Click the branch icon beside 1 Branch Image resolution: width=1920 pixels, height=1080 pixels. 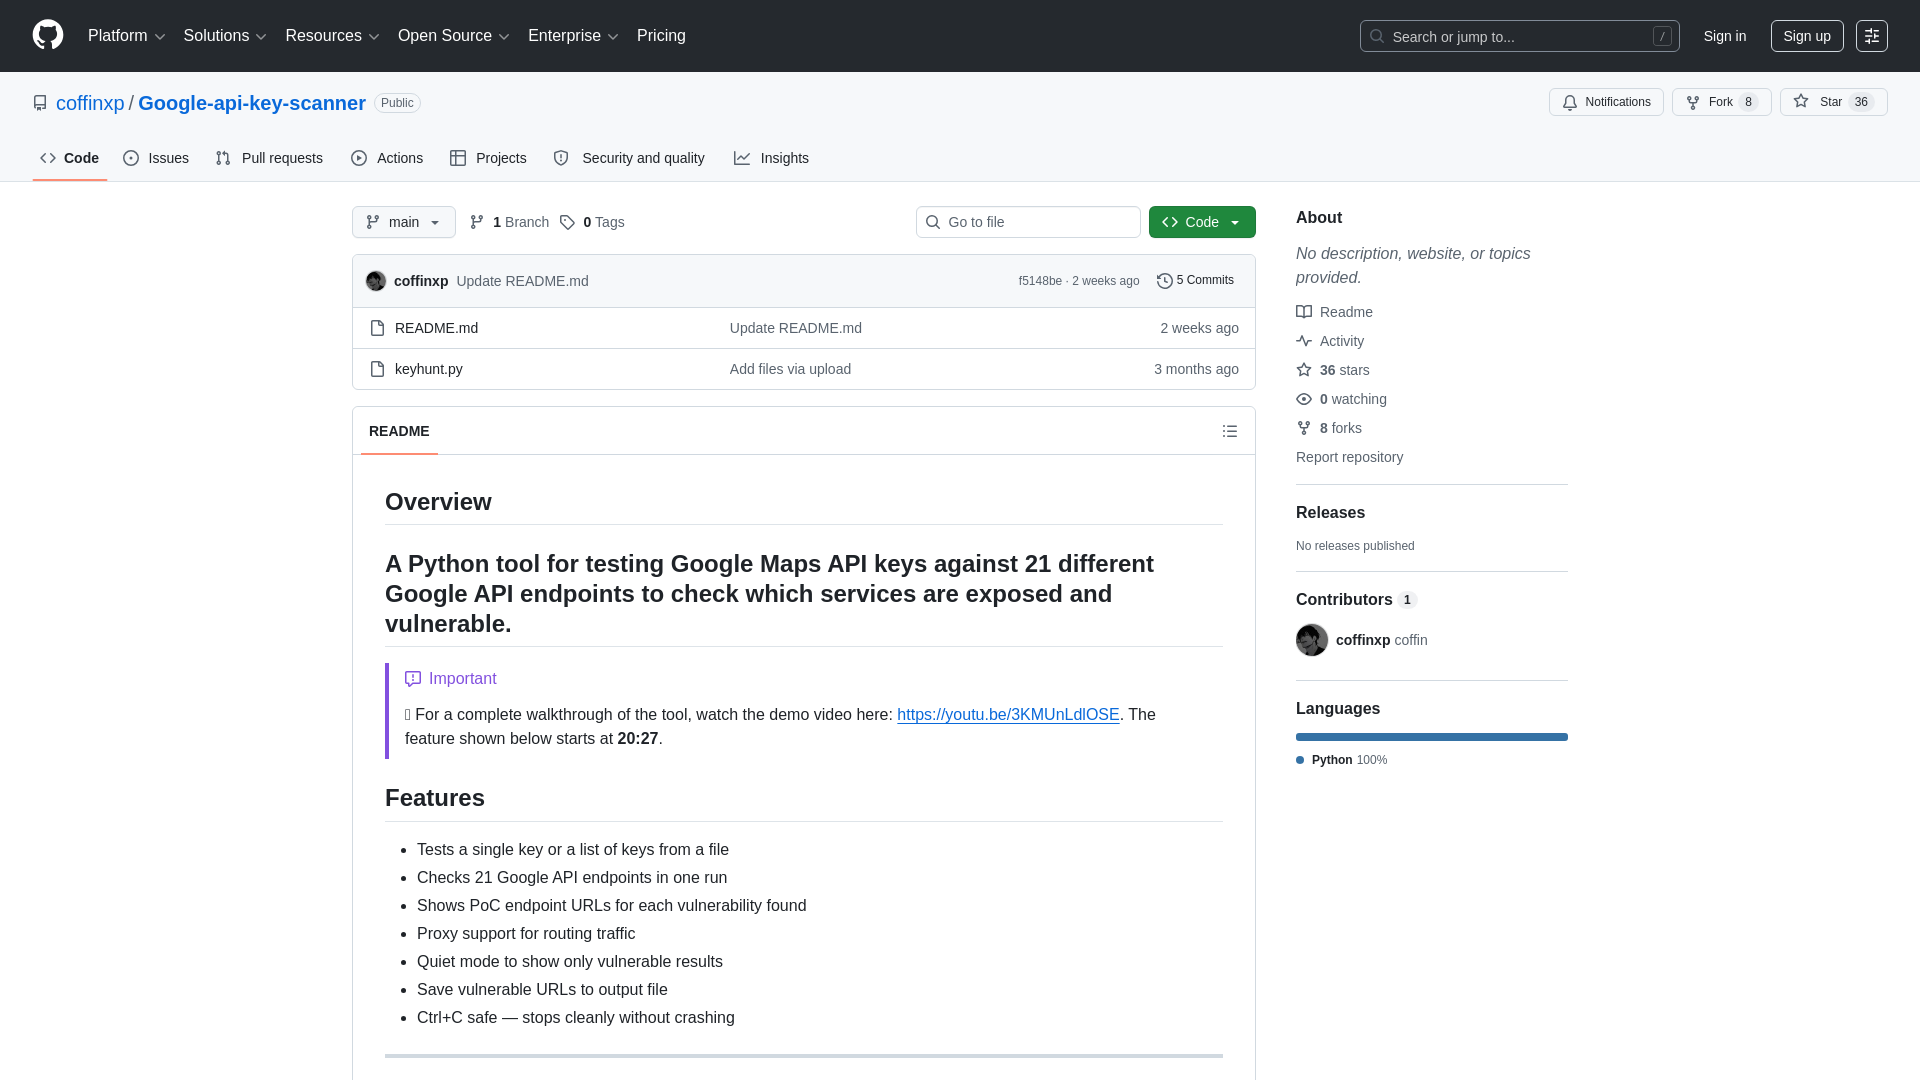coord(477,222)
